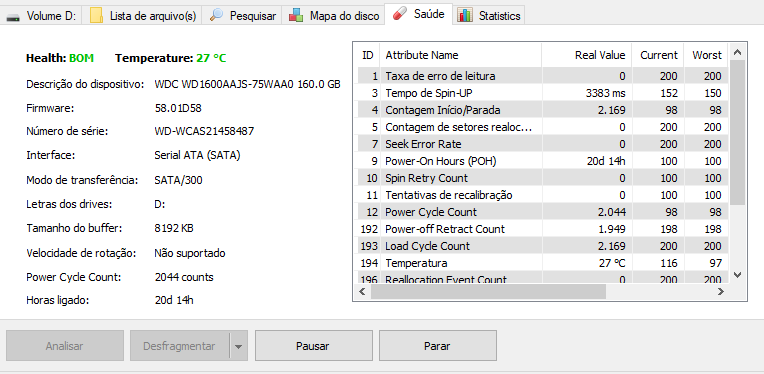Click the magnifier icon of Pesquisar
The image size is (764, 374).
coord(216,16)
